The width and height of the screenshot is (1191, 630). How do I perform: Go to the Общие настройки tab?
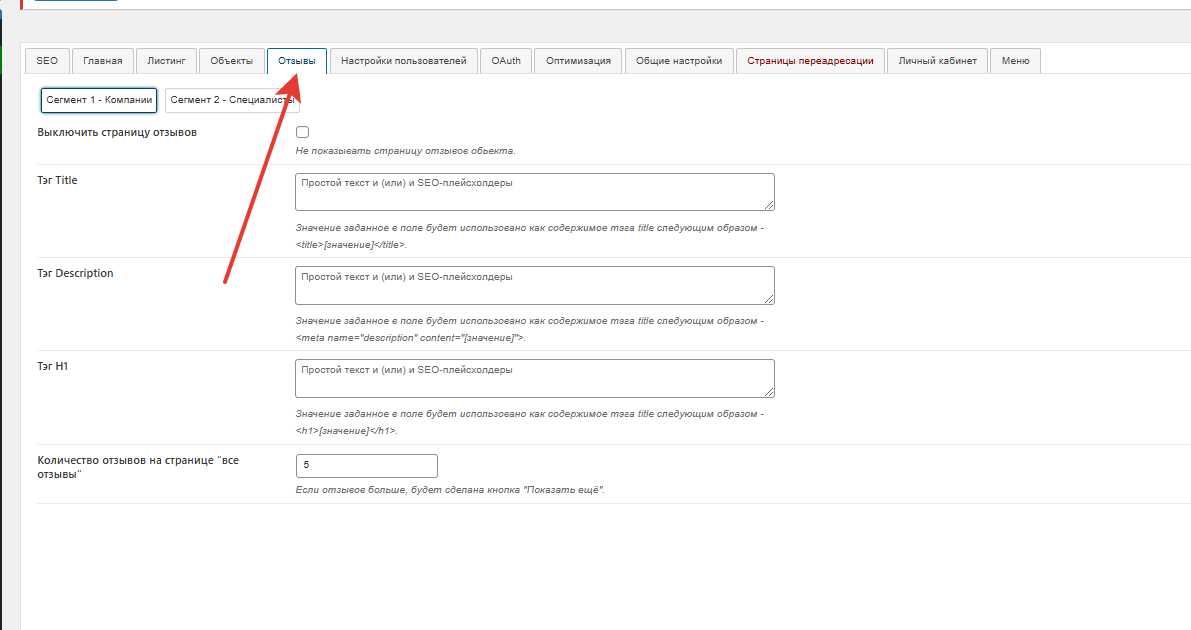[x=679, y=61]
